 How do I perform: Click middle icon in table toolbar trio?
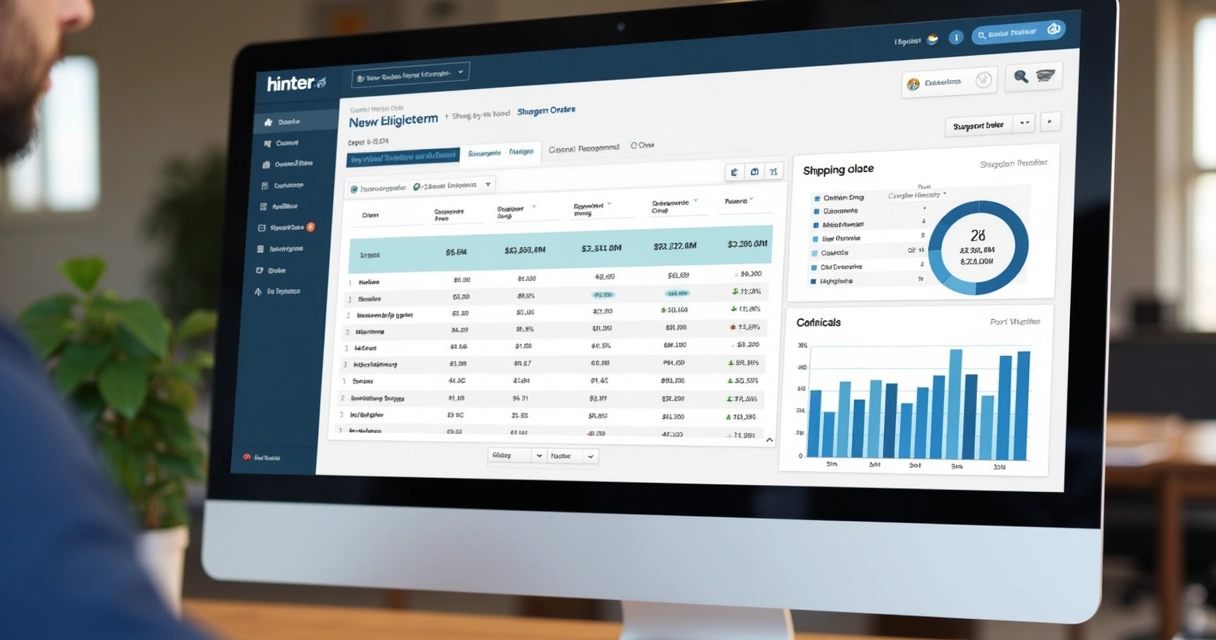click(x=755, y=172)
